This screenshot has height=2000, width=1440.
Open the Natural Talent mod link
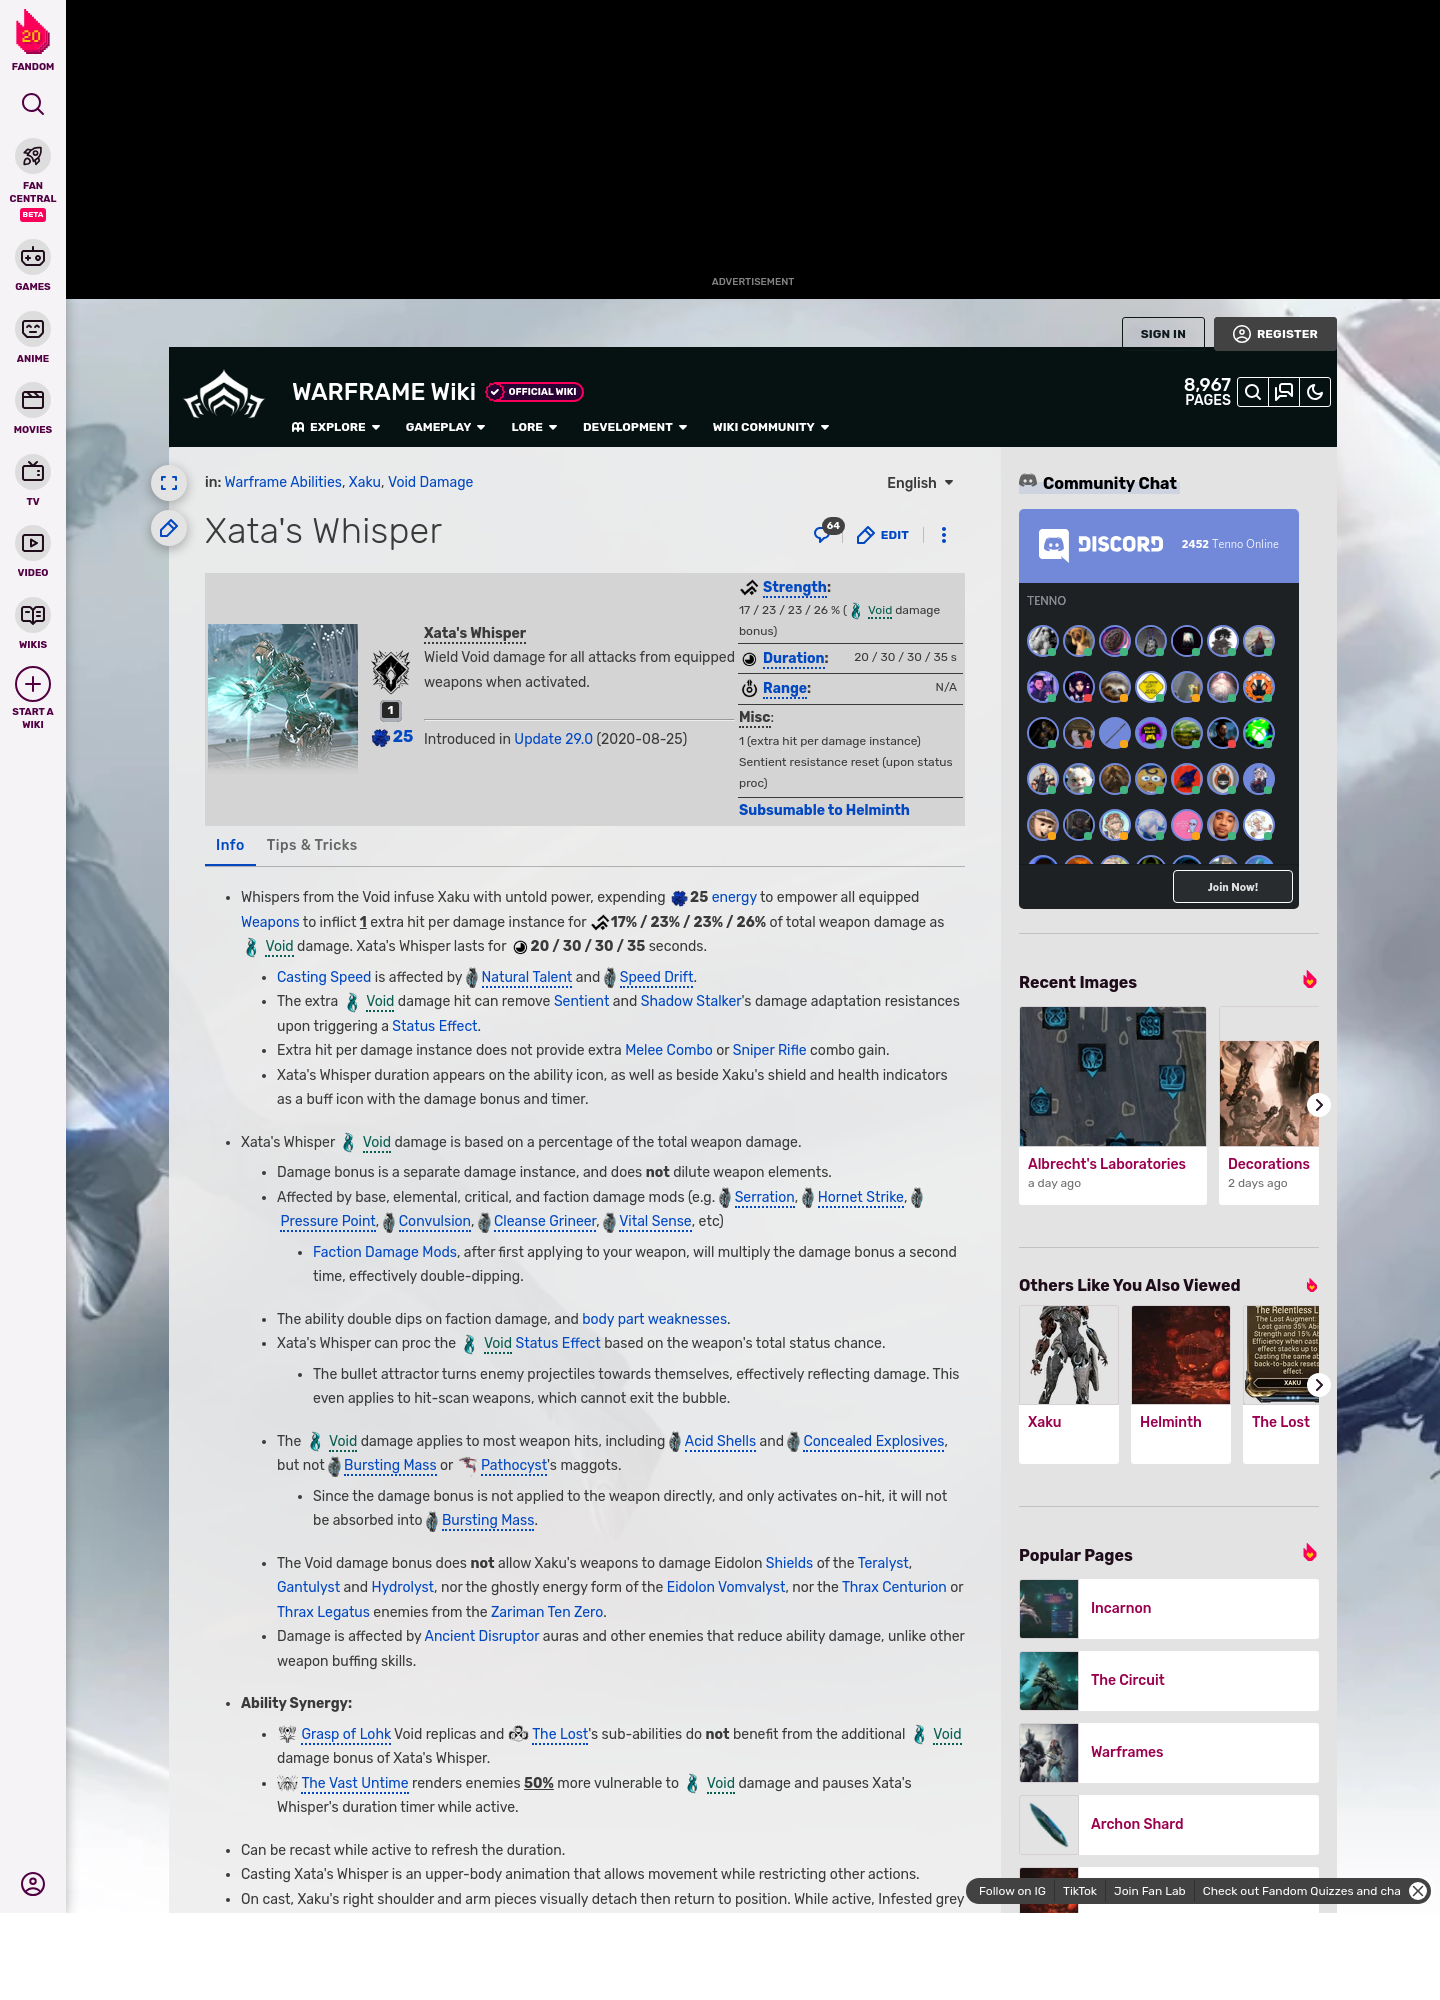(526, 977)
